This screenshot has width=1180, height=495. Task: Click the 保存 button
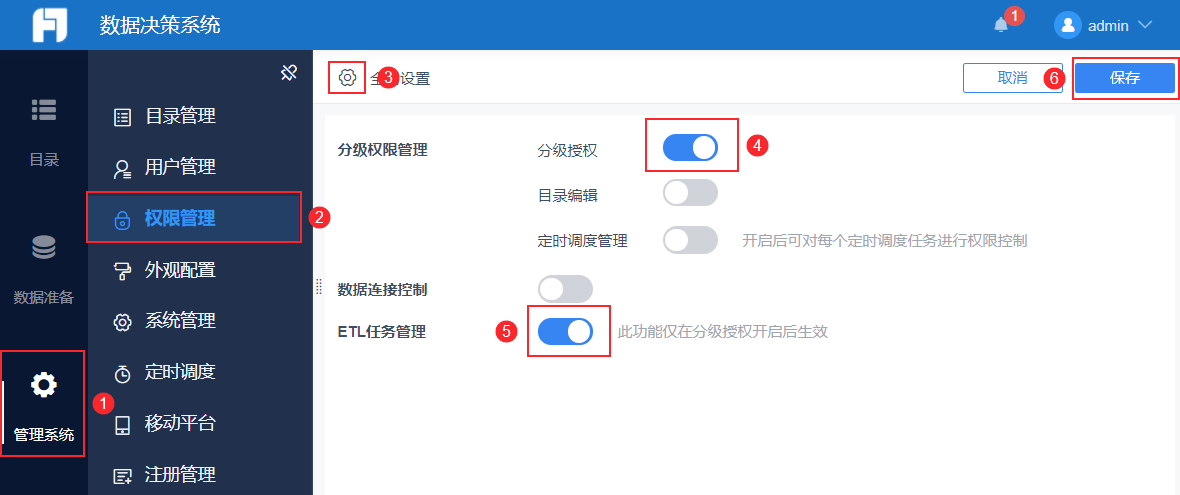click(1124, 78)
